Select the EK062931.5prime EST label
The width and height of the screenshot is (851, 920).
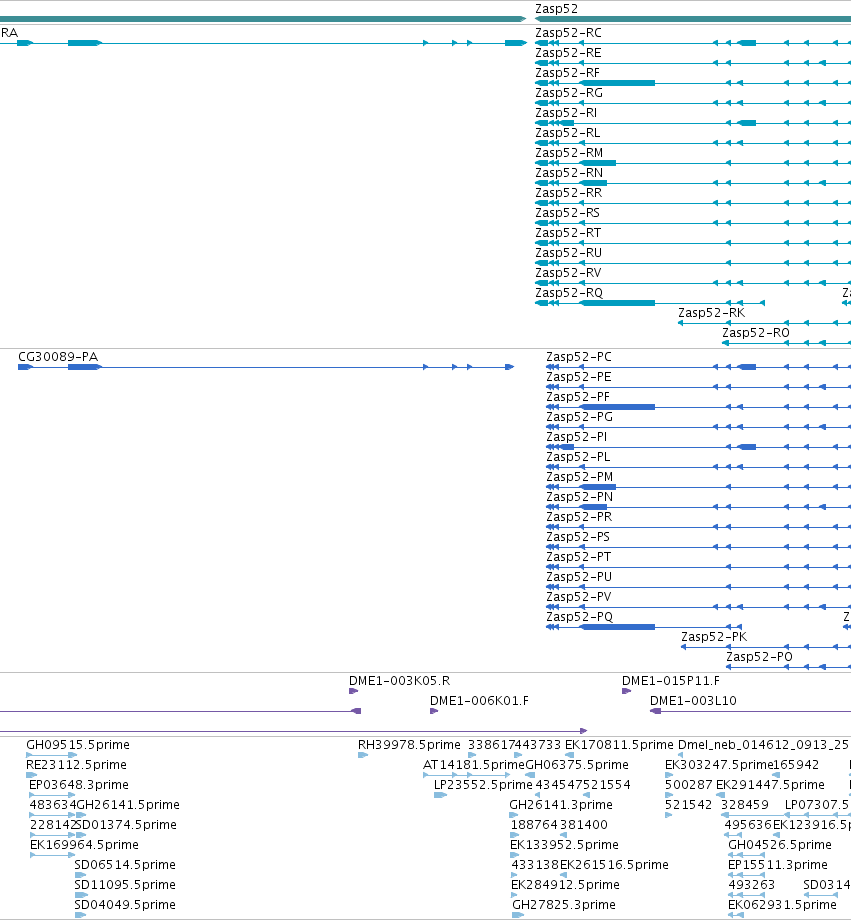point(782,904)
